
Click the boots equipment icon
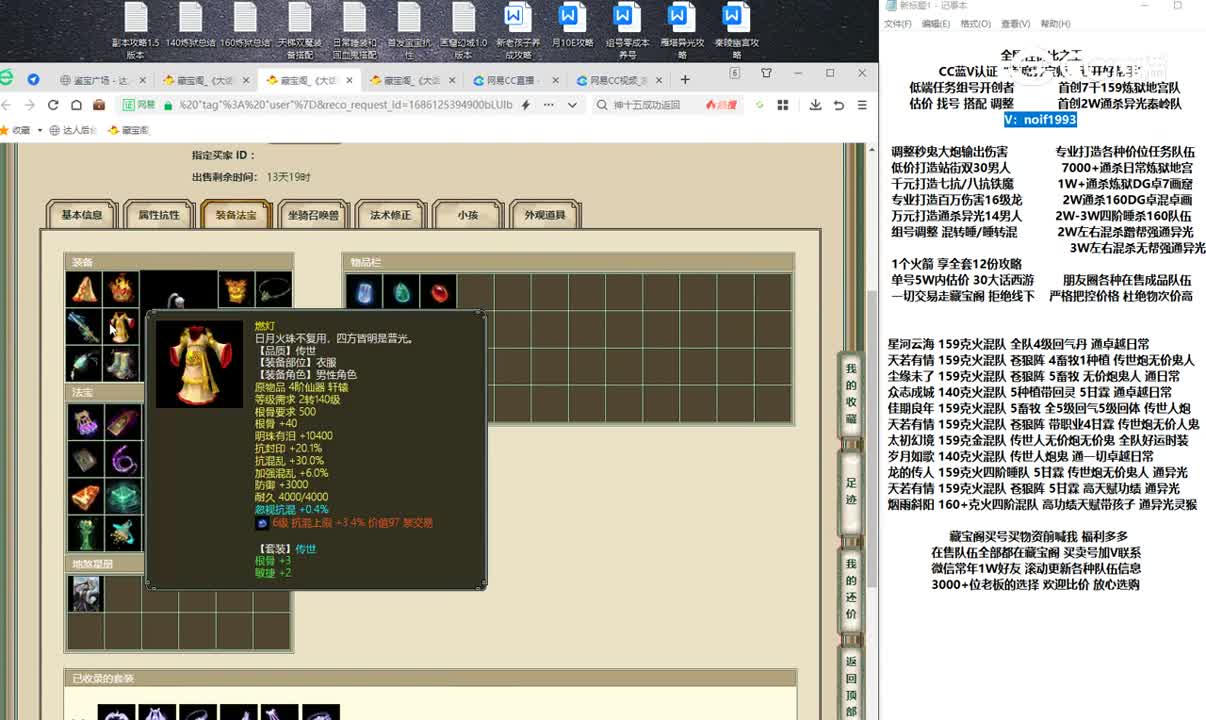point(121,363)
